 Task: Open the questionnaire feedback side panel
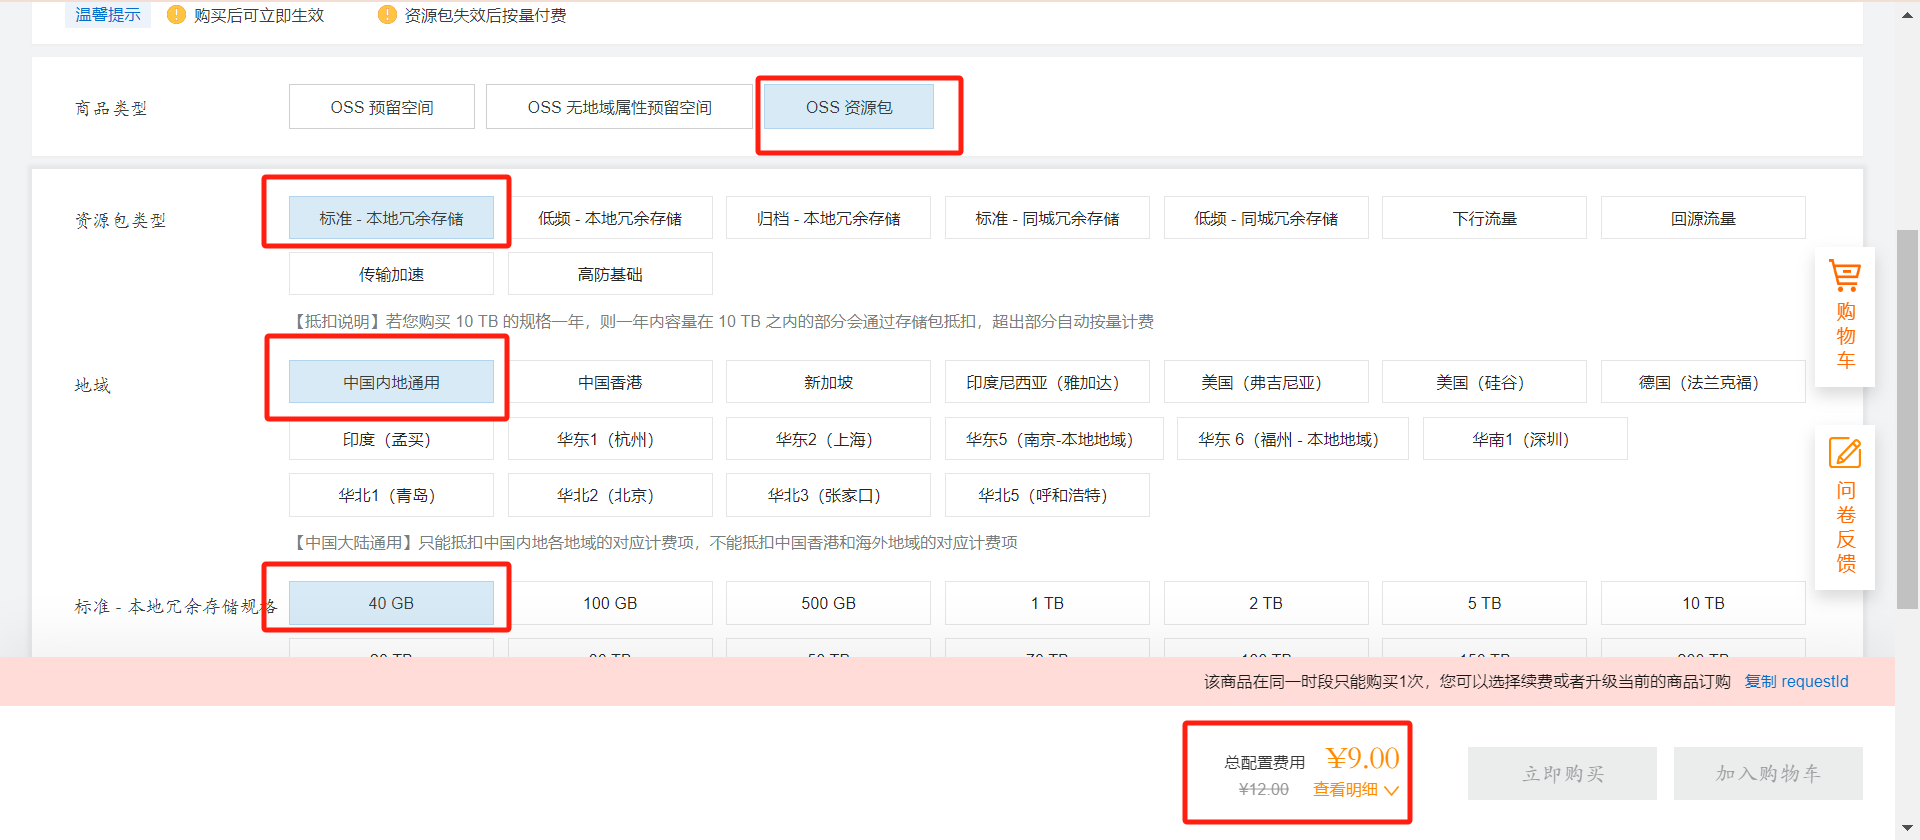(x=1845, y=507)
